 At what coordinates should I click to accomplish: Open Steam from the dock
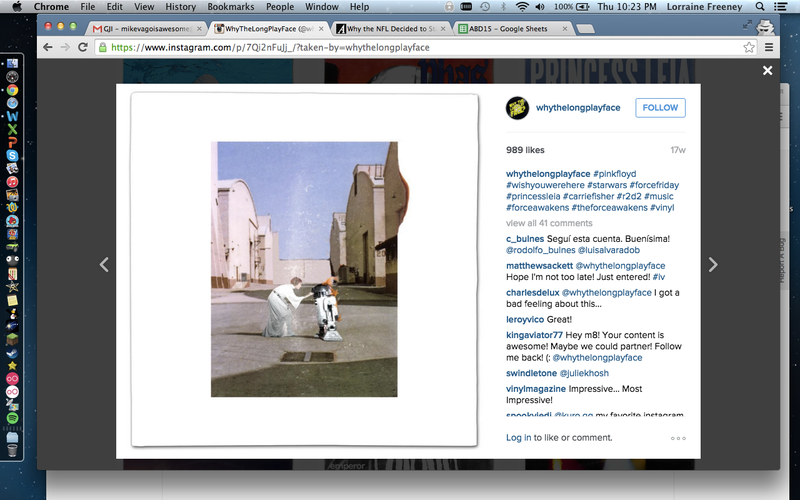12,353
